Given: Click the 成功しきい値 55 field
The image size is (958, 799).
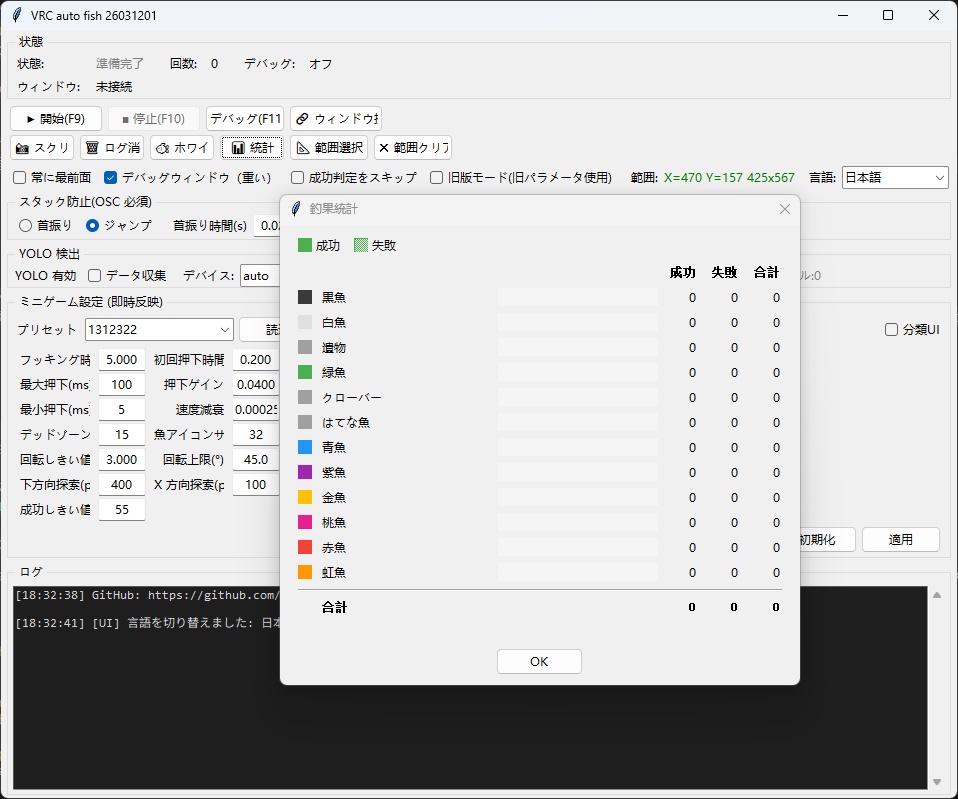Looking at the screenshot, I should tap(122, 510).
